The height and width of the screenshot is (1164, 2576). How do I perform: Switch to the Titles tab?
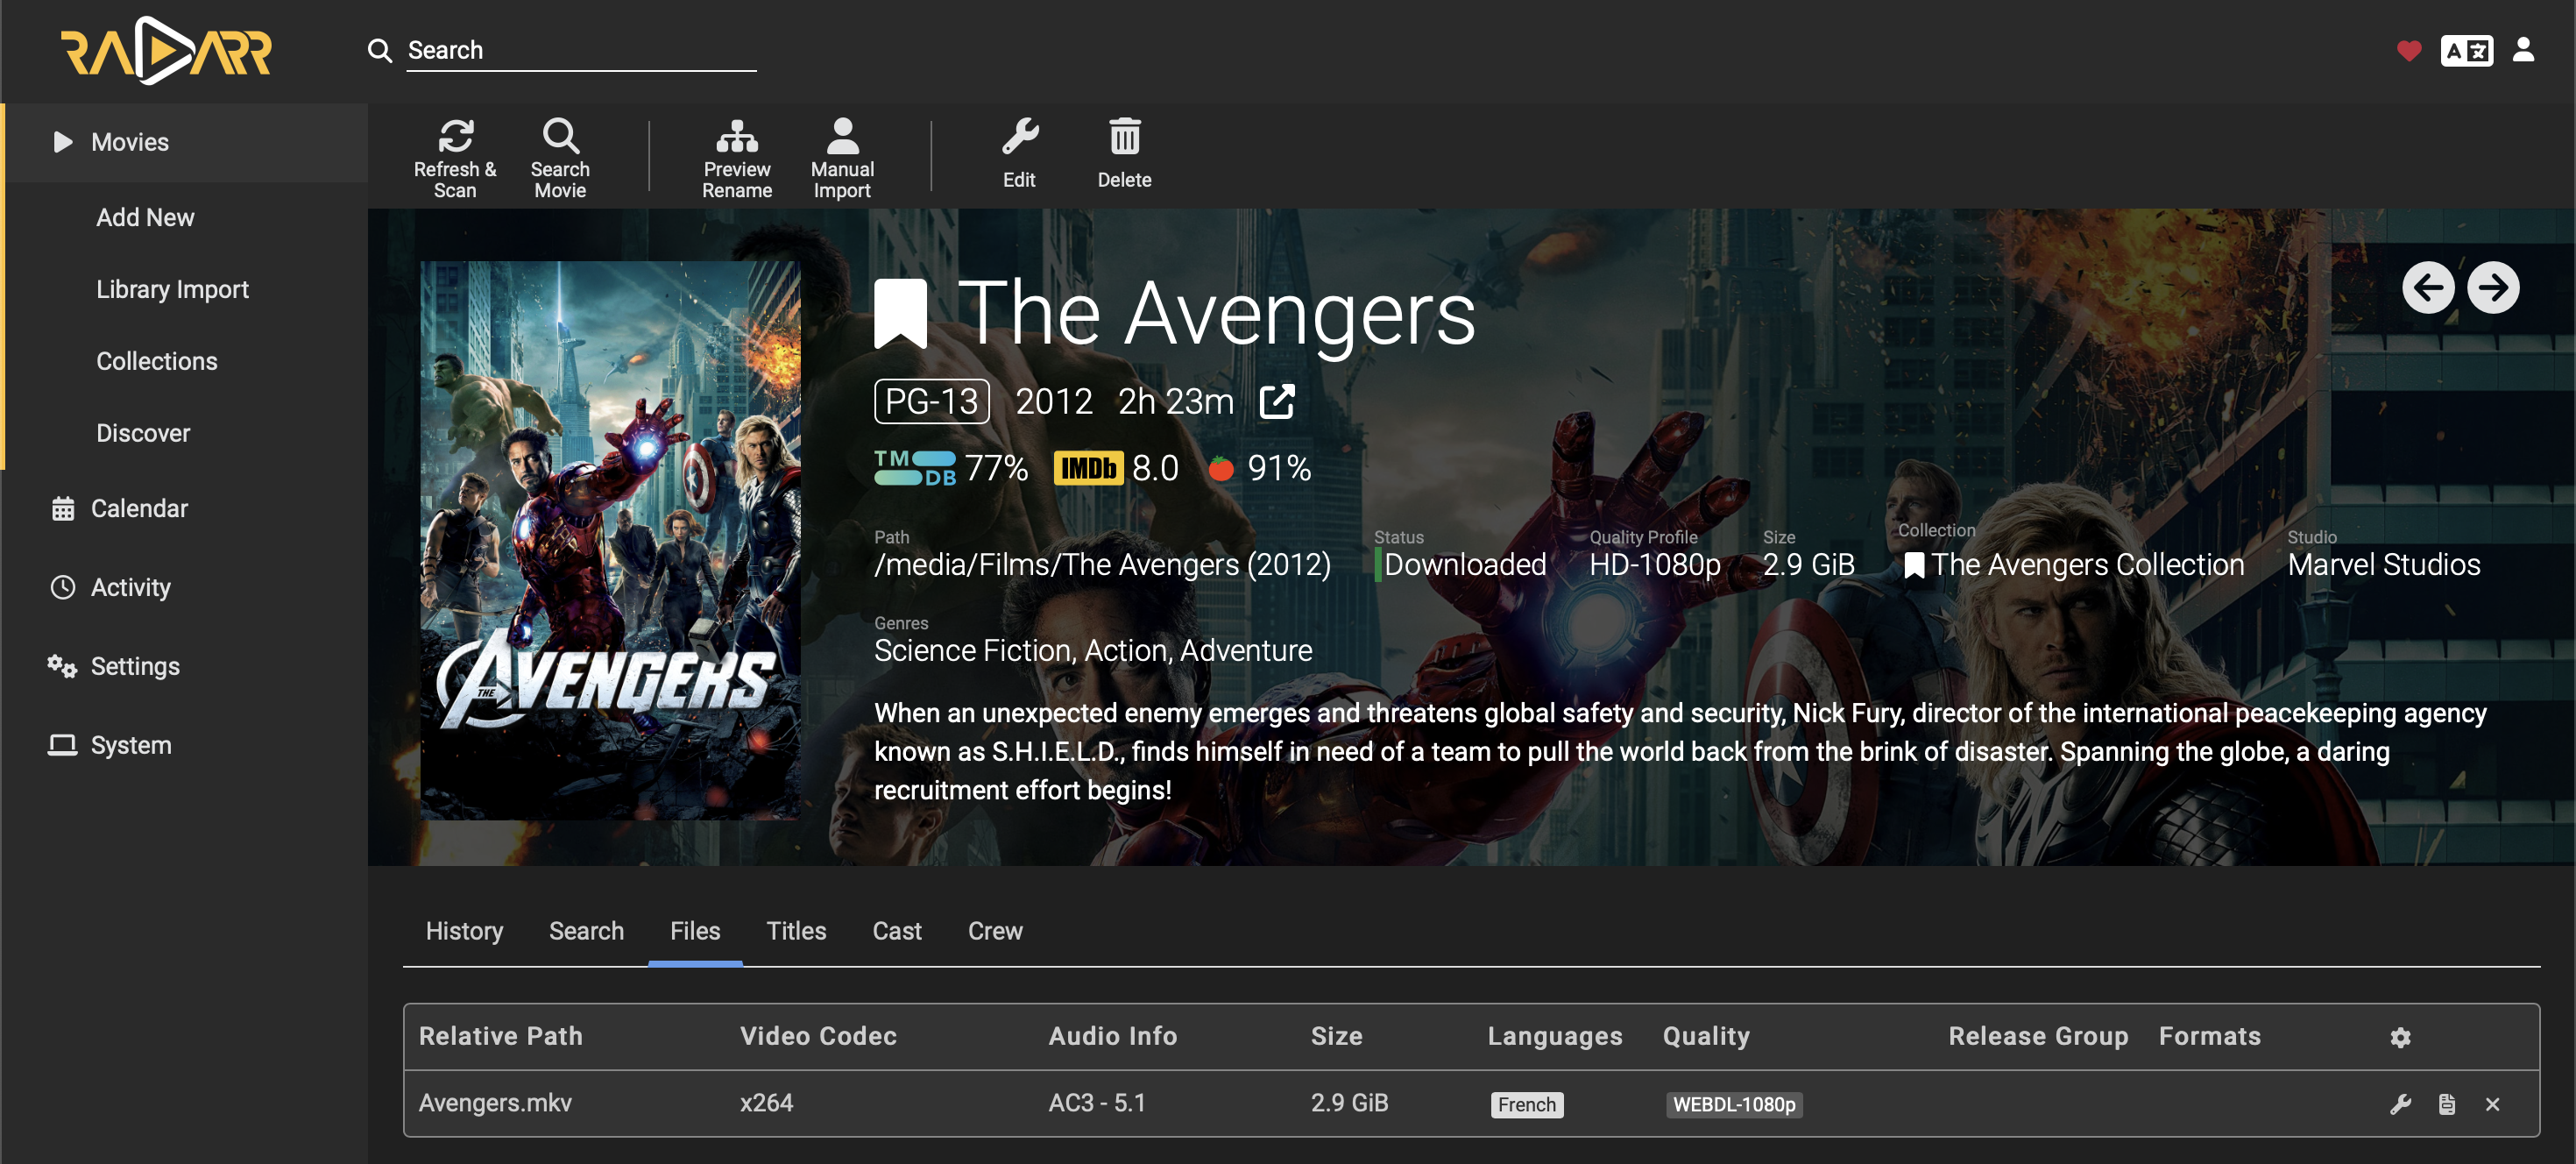click(x=796, y=931)
